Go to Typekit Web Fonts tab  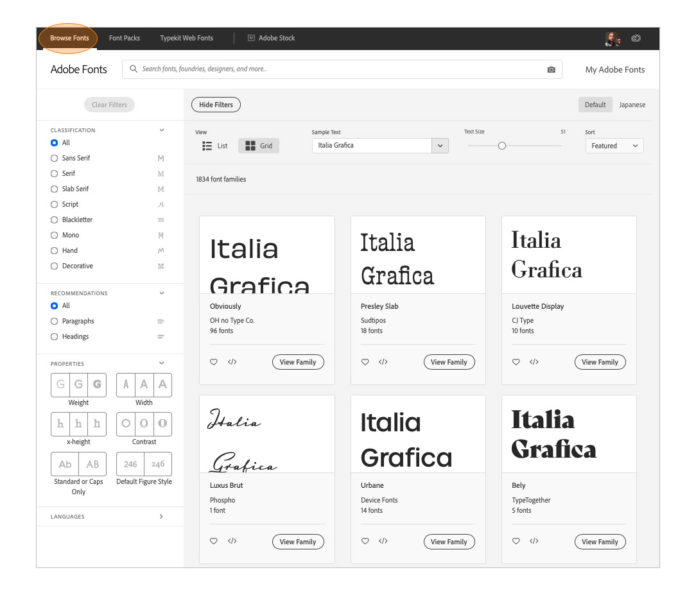(186, 38)
